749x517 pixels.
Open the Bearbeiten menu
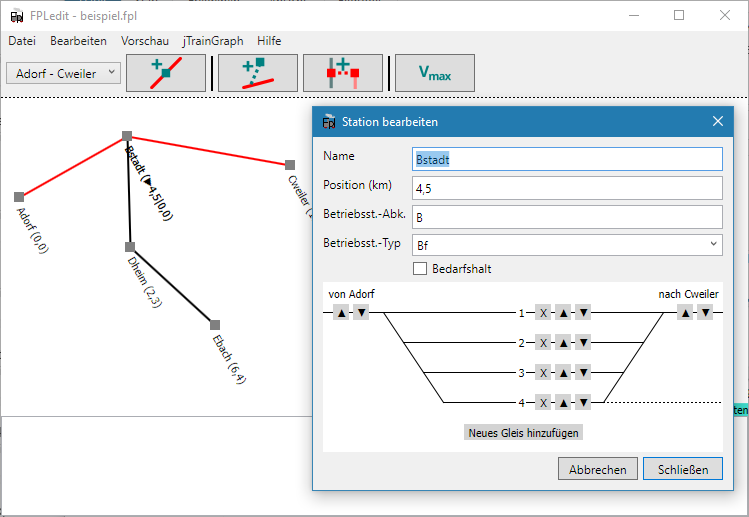tap(78, 41)
